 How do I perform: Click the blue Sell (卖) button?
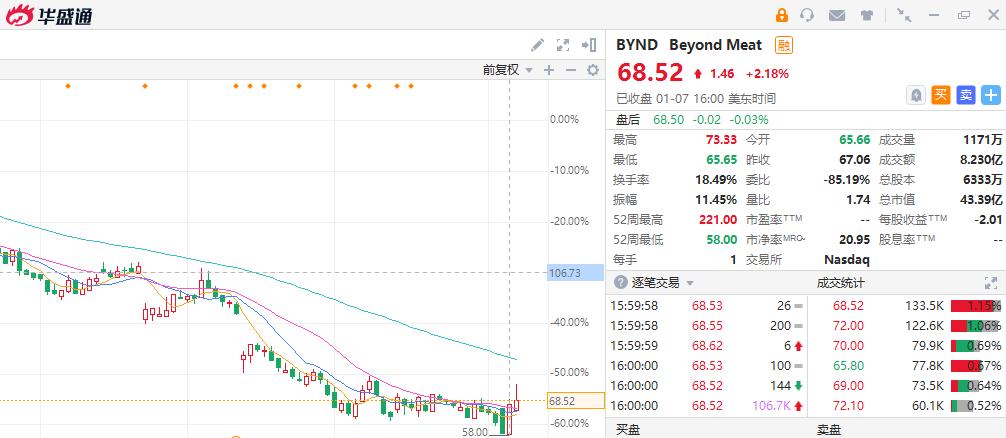coord(966,96)
